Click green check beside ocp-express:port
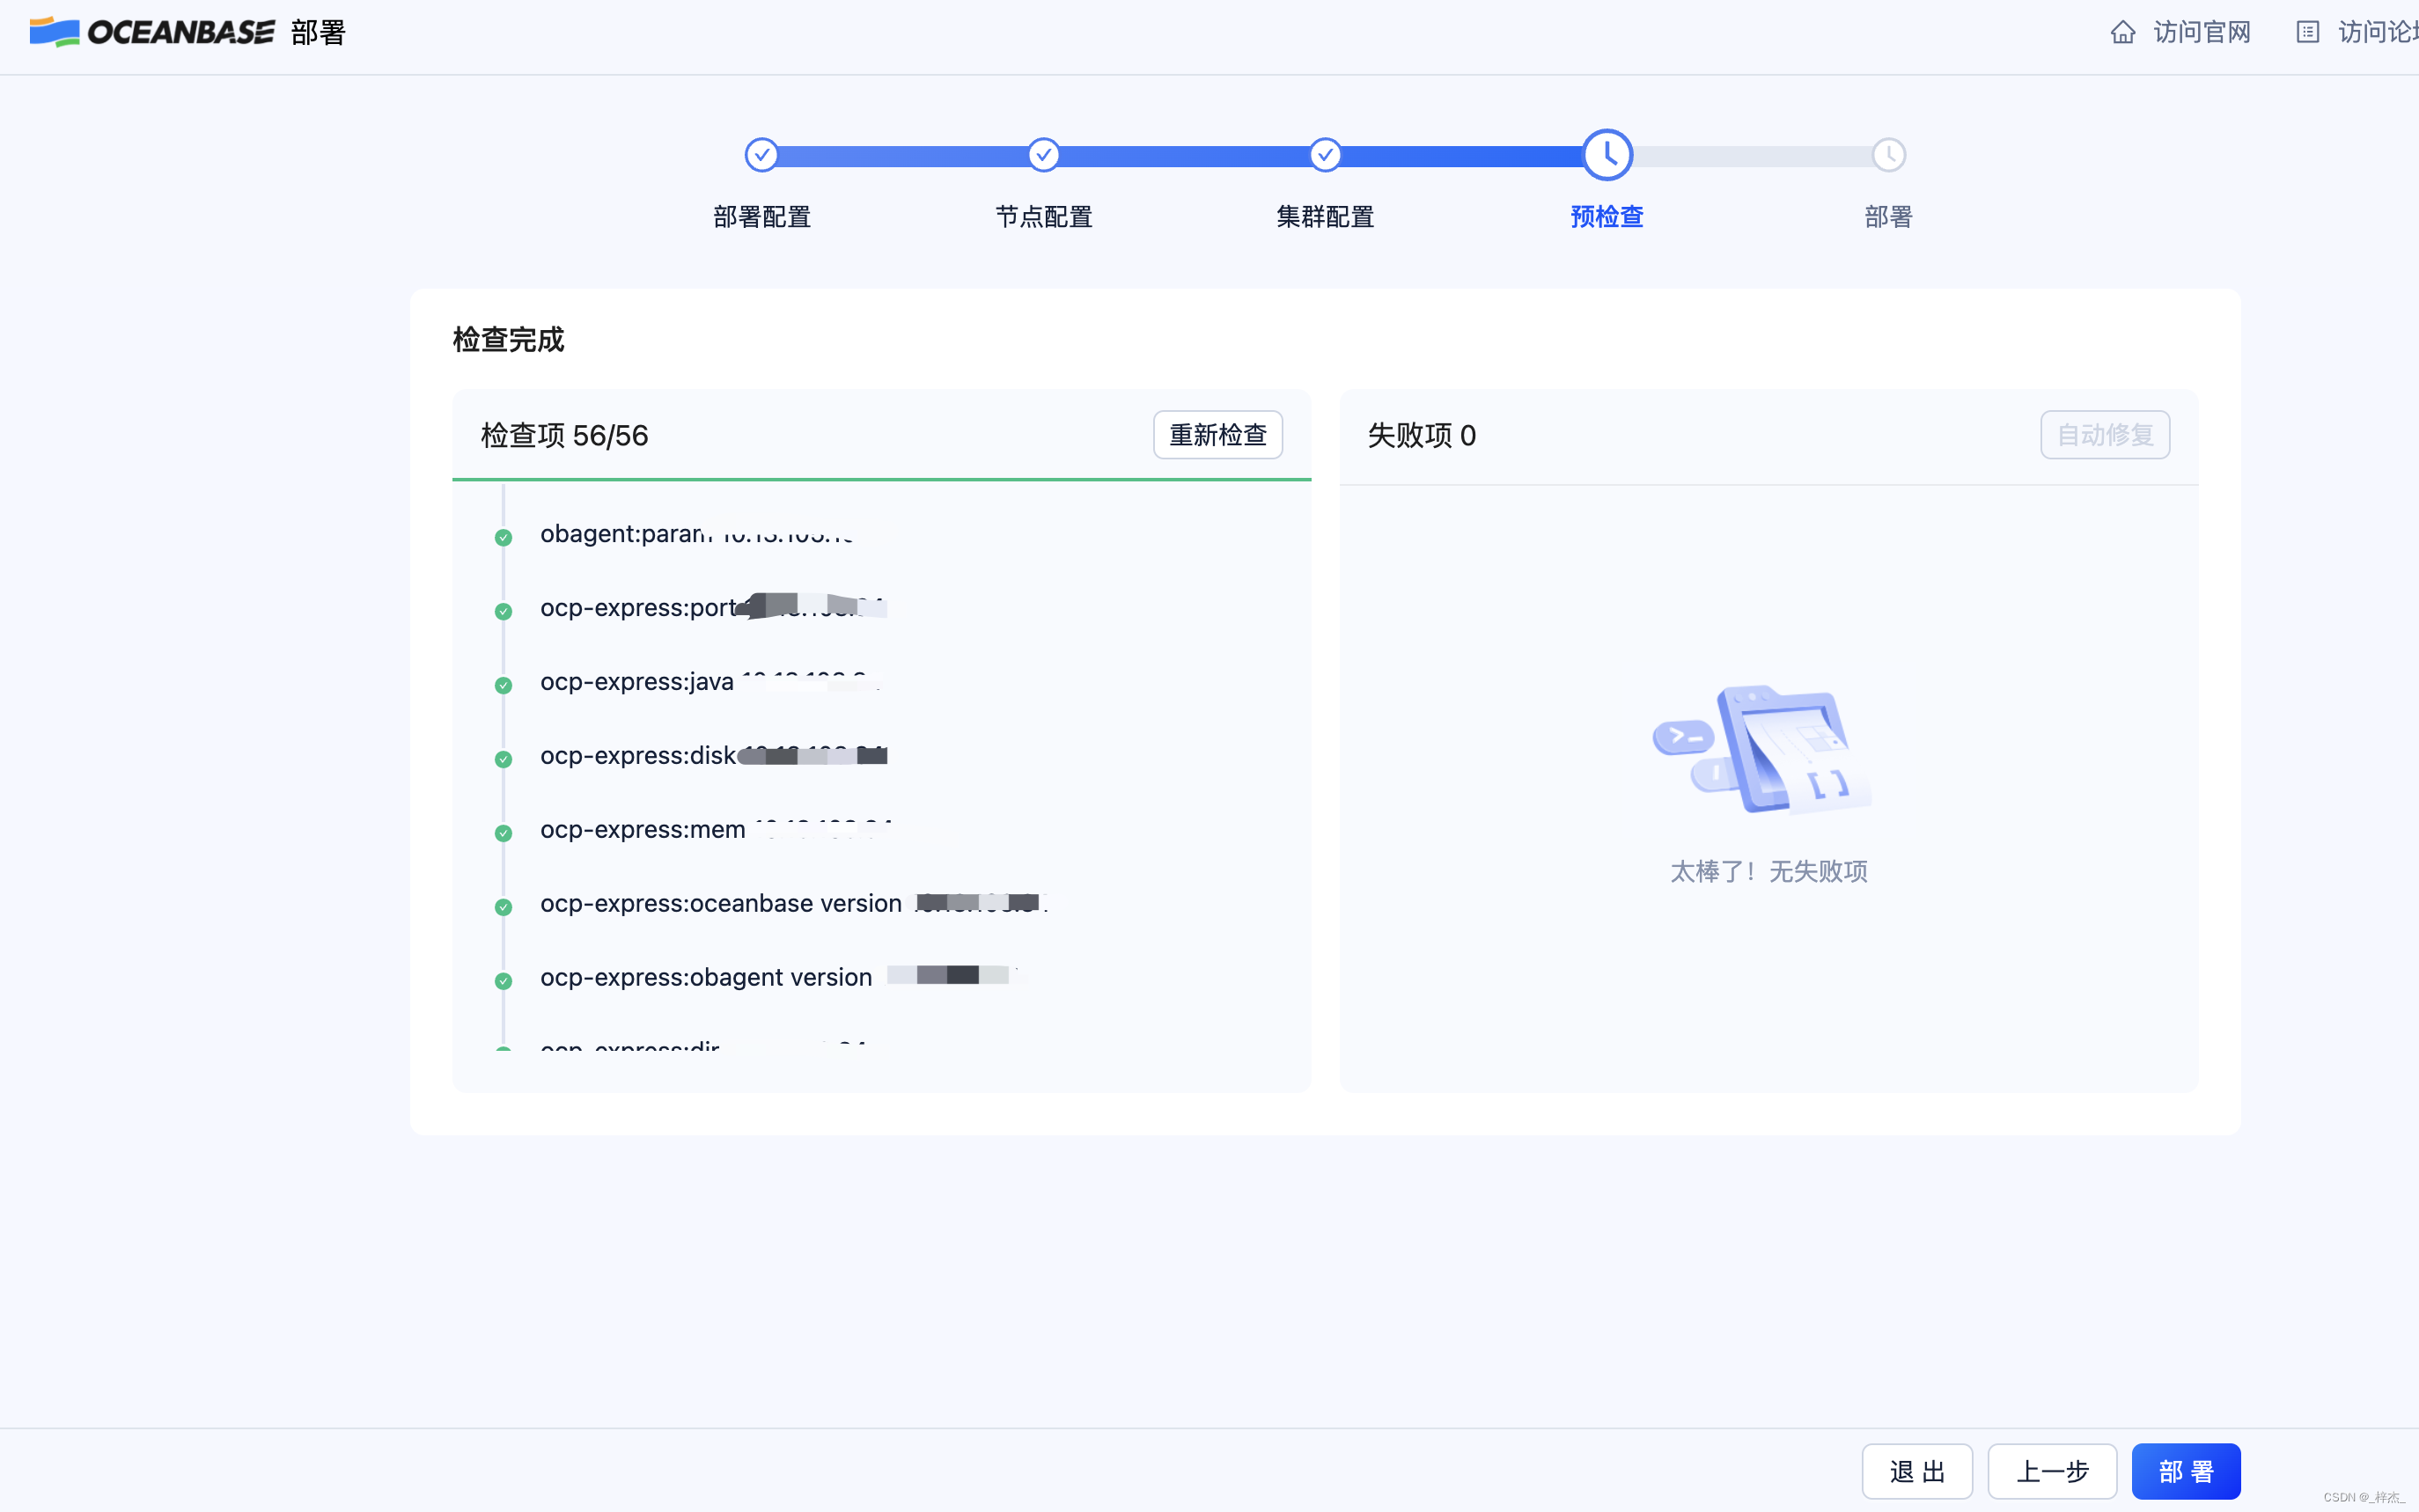 tap(503, 611)
